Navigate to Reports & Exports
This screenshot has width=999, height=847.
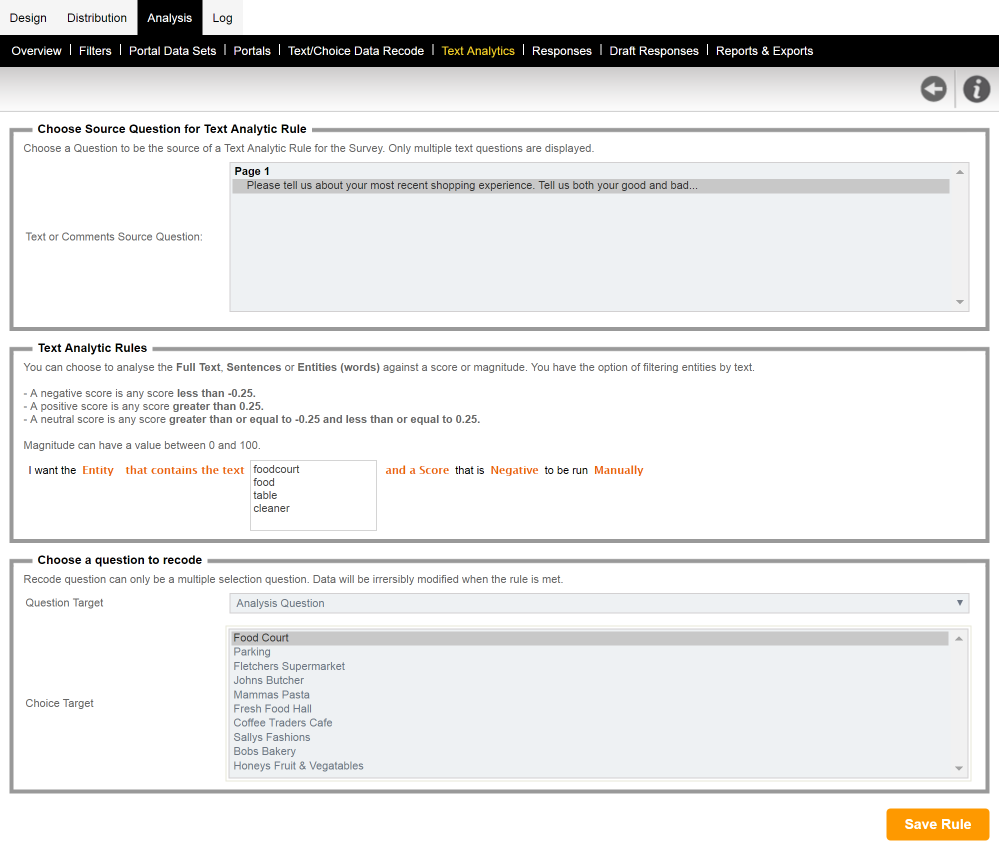(764, 50)
